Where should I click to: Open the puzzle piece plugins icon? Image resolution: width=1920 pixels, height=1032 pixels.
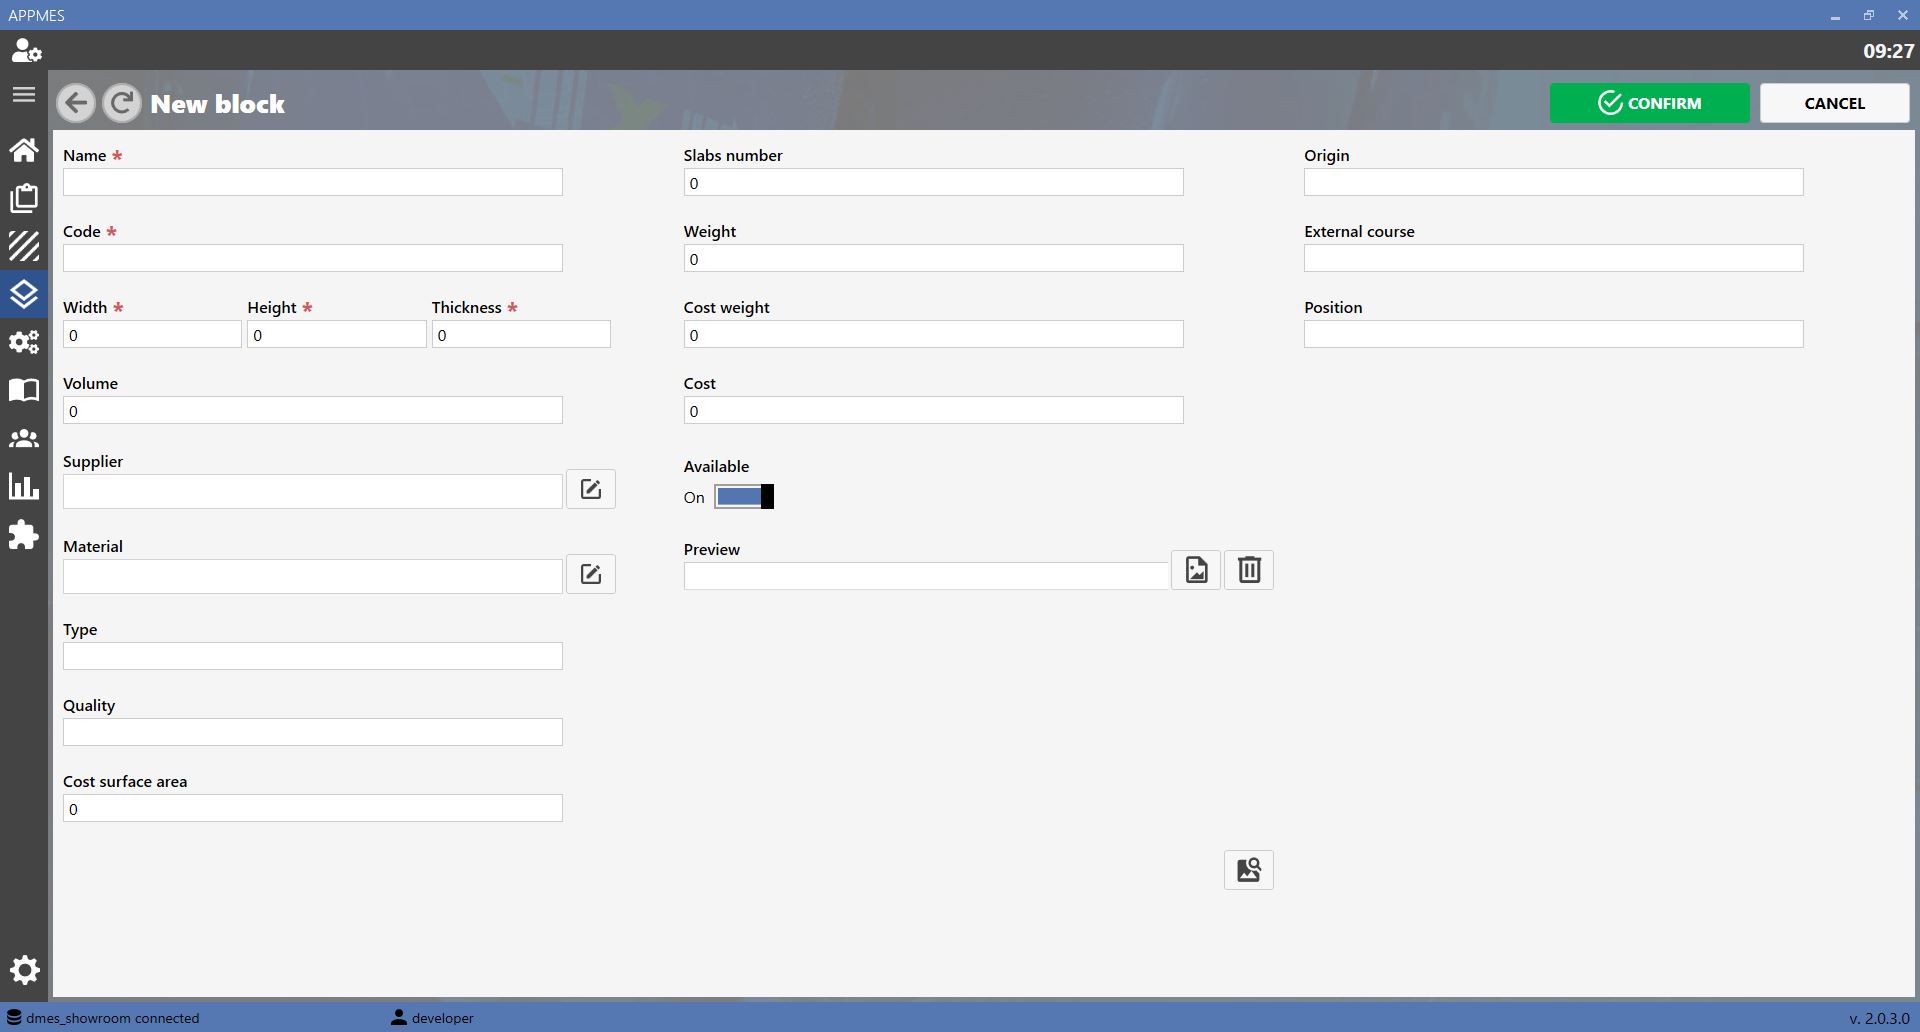[x=24, y=535]
